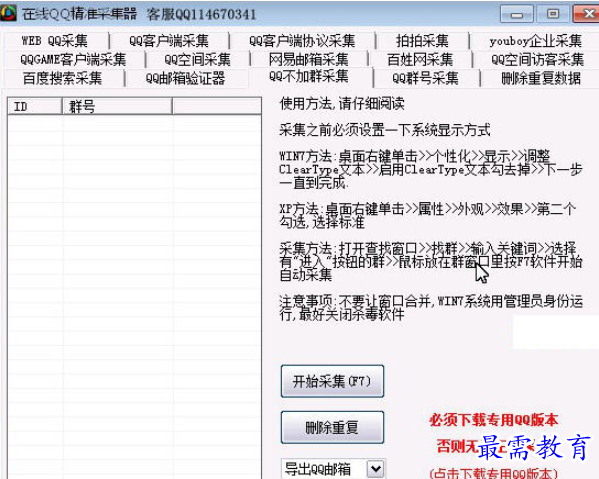Click the 删除重复 button
The width and height of the screenshot is (599, 479).
click(332, 427)
